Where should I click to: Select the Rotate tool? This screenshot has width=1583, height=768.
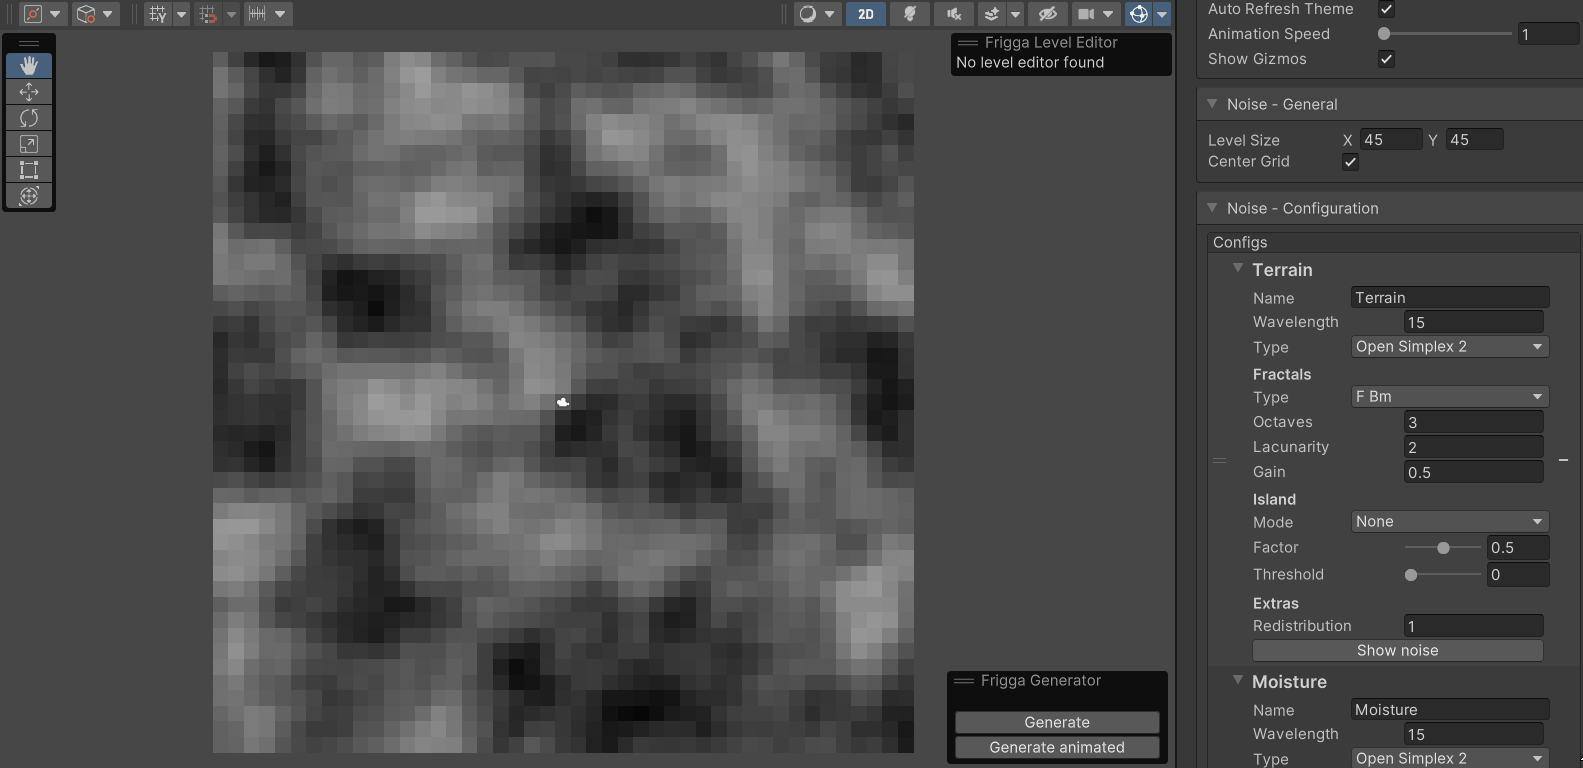[29, 118]
